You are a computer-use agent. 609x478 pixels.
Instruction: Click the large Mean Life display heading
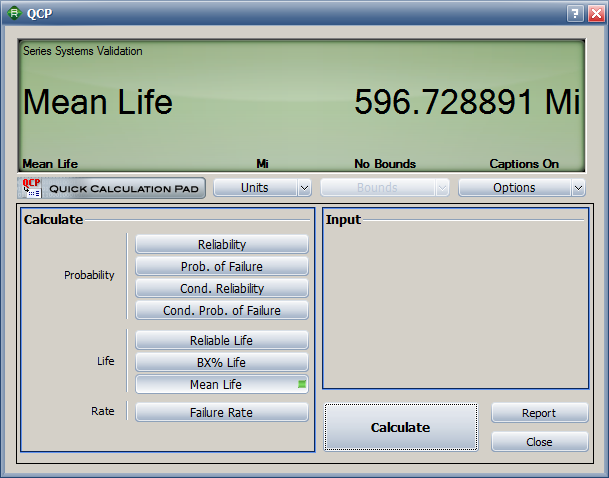[97, 102]
